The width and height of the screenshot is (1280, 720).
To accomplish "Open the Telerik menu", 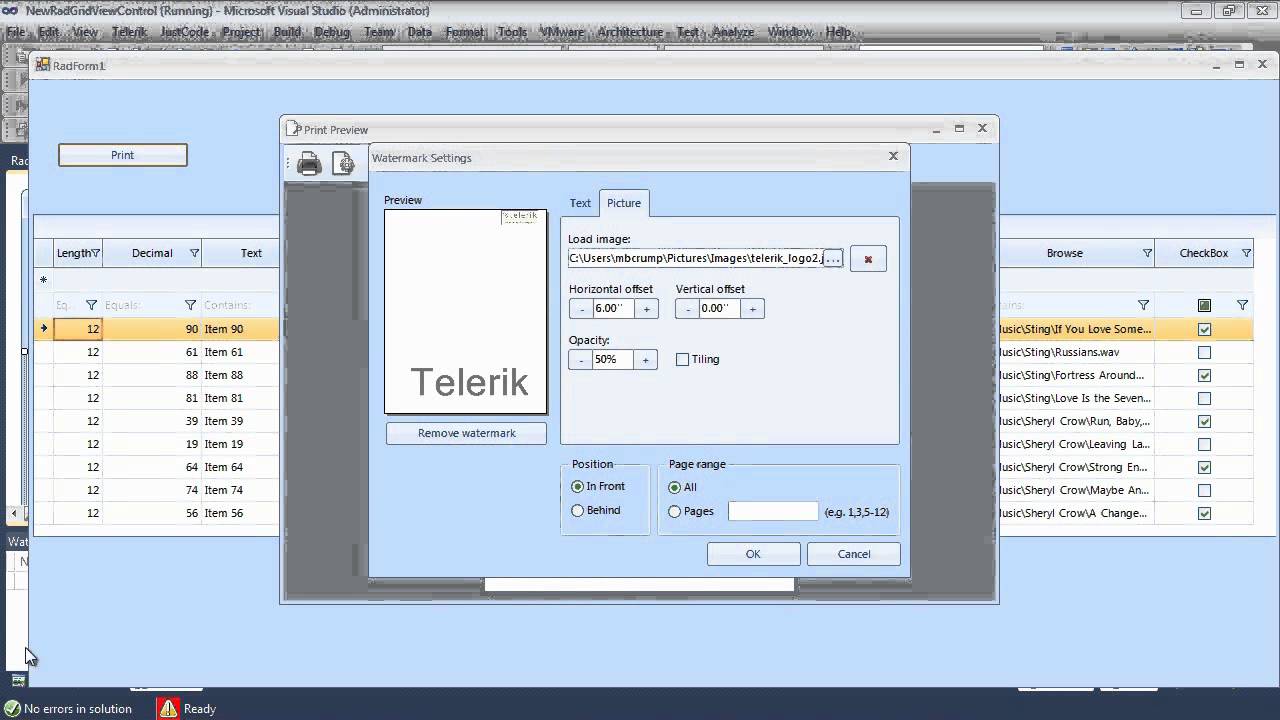I will tap(129, 32).
